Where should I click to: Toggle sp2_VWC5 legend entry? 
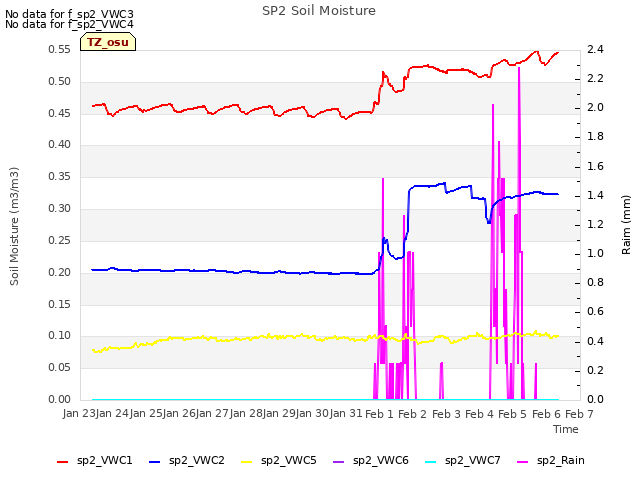pyautogui.click(x=279, y=461)
